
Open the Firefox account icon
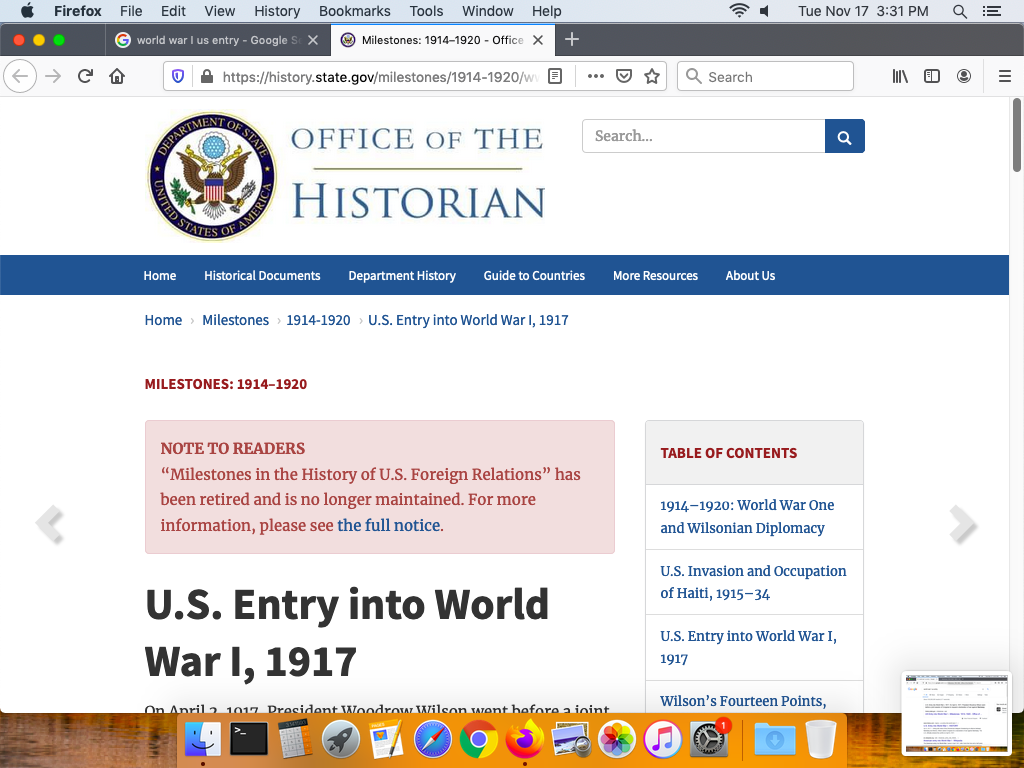[x=964, y=77]
